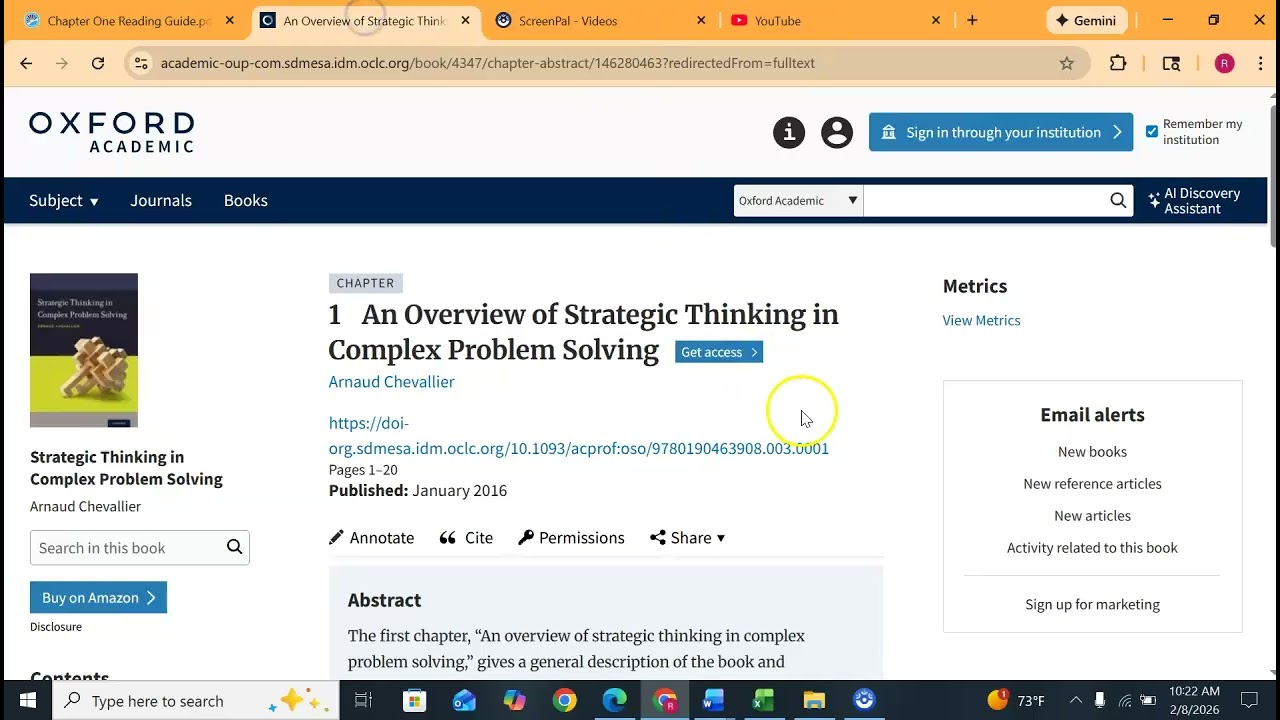Screen dimensions: 1280x720
Task: Click New articles email alert
Action: click(x=1092, y=515)
